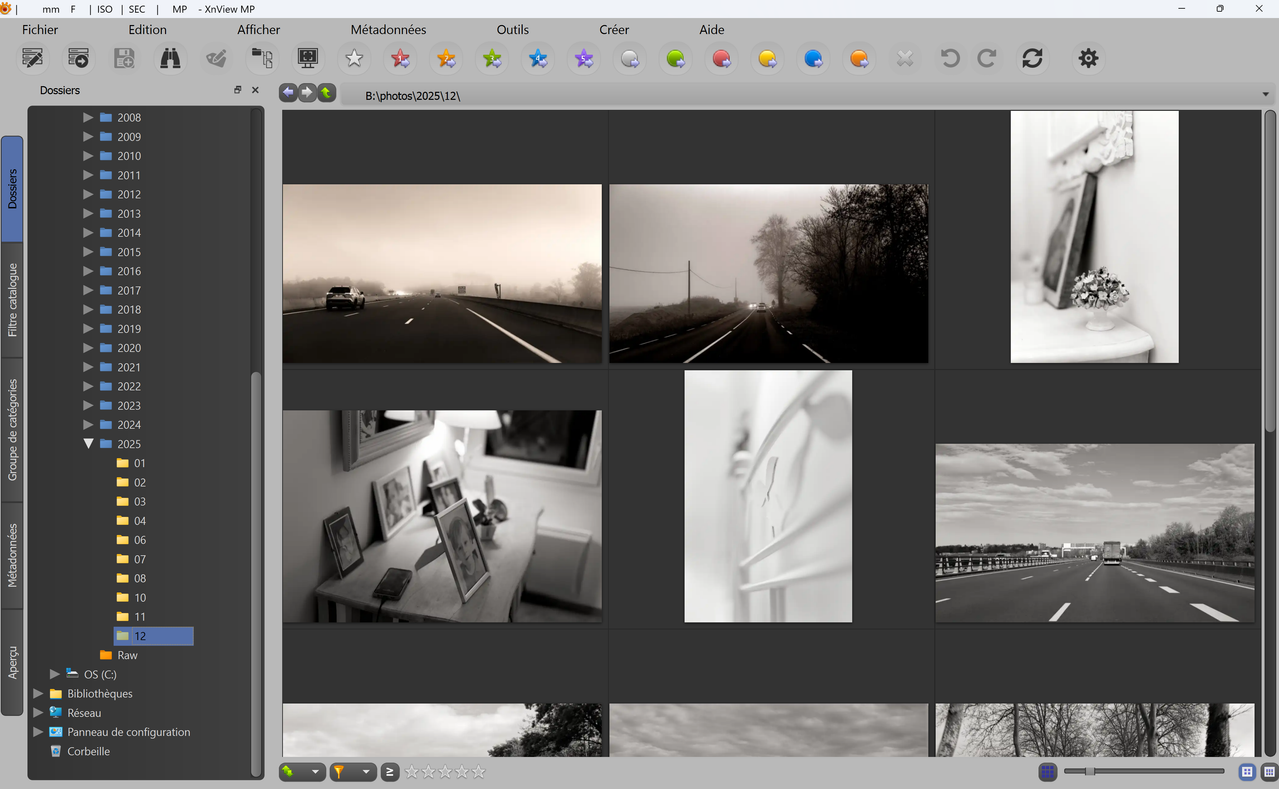
Task: Apply the red 1-star rating icon
Action: click(x=400, y=59)
